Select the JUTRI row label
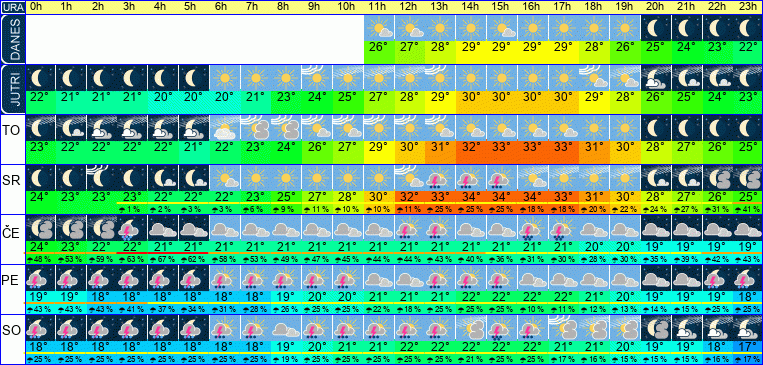Viewport: 763px width, 365px height. tap(13, 89)
